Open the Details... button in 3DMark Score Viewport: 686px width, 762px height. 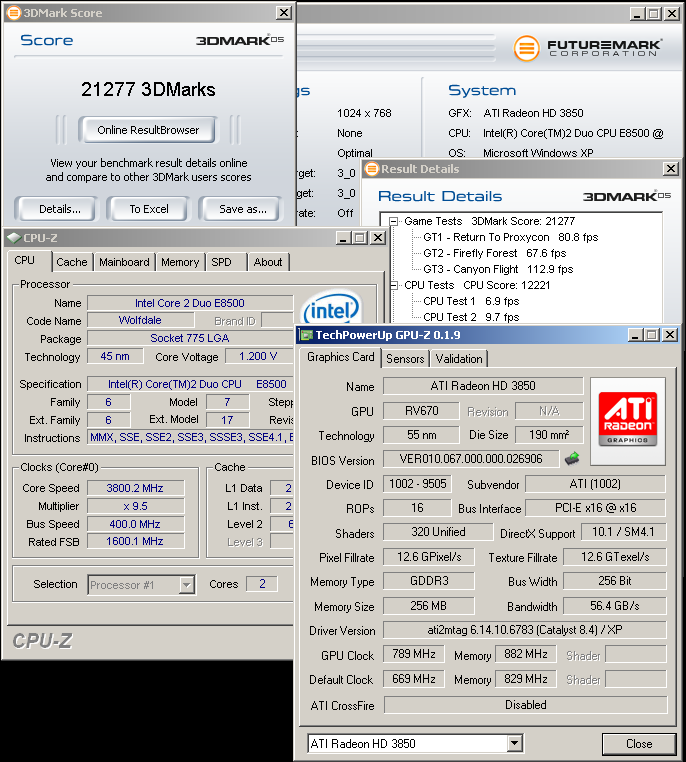[x=60, y=209]
